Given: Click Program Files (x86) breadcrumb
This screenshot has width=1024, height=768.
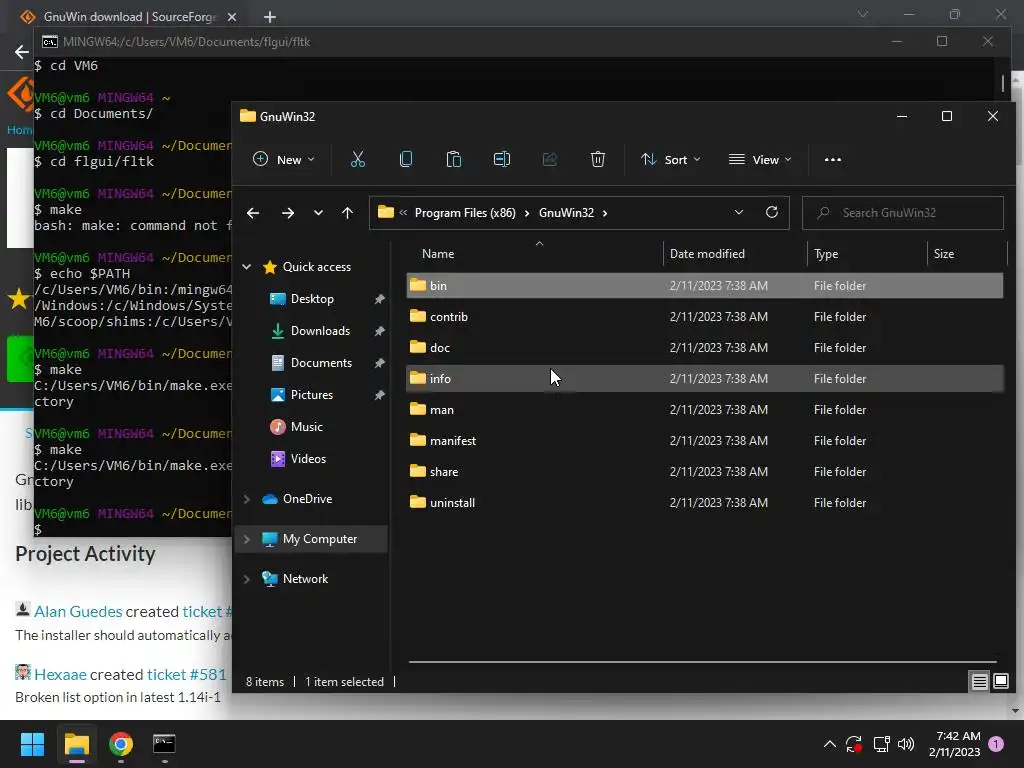Looking at the screenshot, I should tap(465, 213).
